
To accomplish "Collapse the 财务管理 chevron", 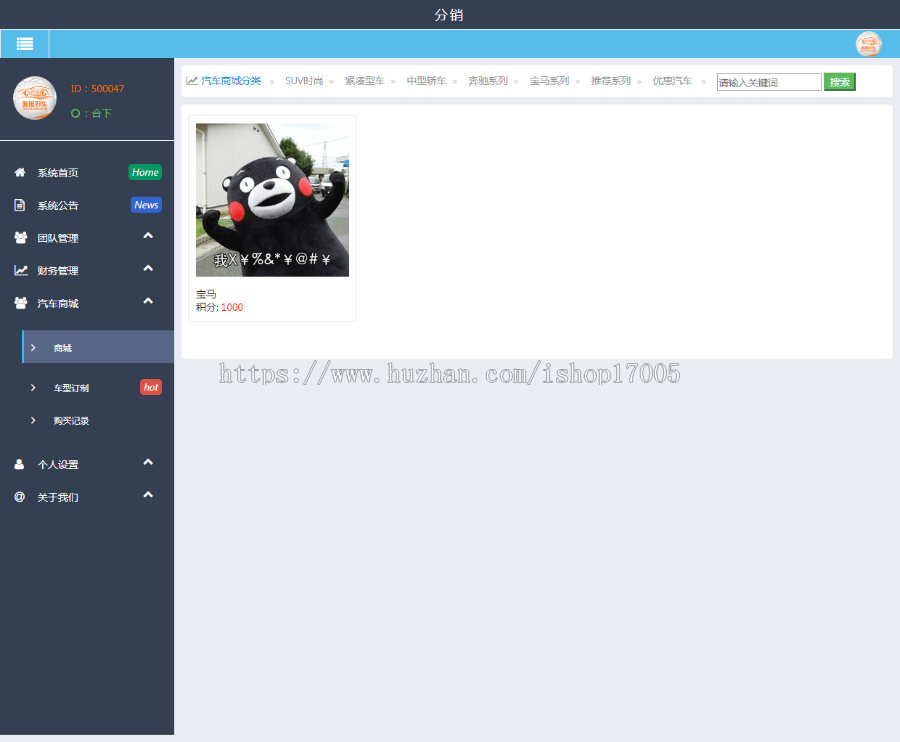I will click(148, 269).
